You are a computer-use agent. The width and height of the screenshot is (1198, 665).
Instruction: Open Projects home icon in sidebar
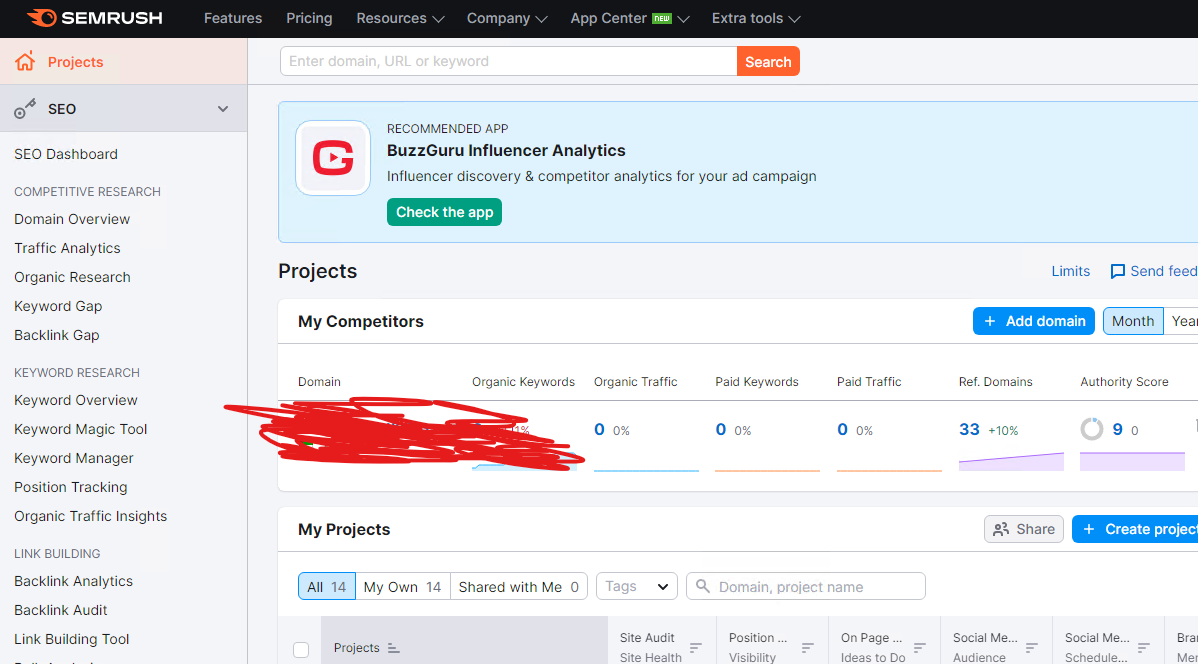click(x=24, y=62)
